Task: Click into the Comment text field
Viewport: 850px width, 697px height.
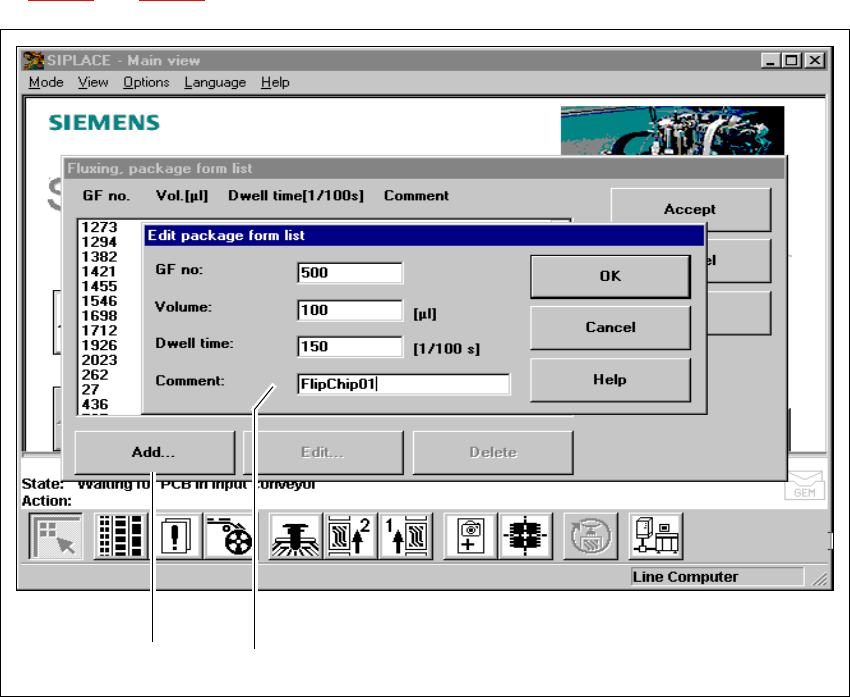Action: click(x=403, y=384)
